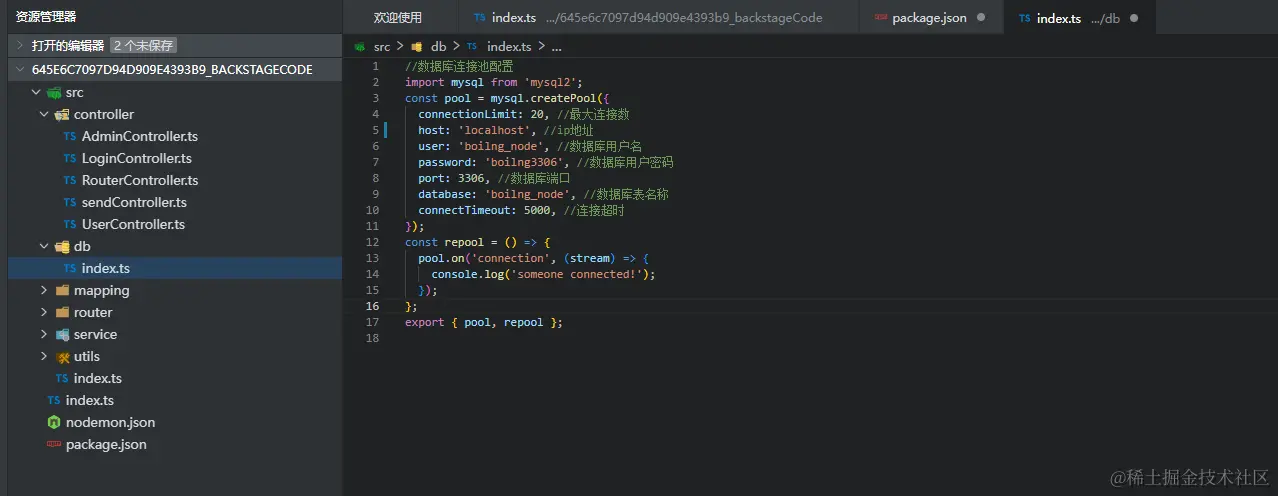Click the utils folder icon

click(62, 356)
